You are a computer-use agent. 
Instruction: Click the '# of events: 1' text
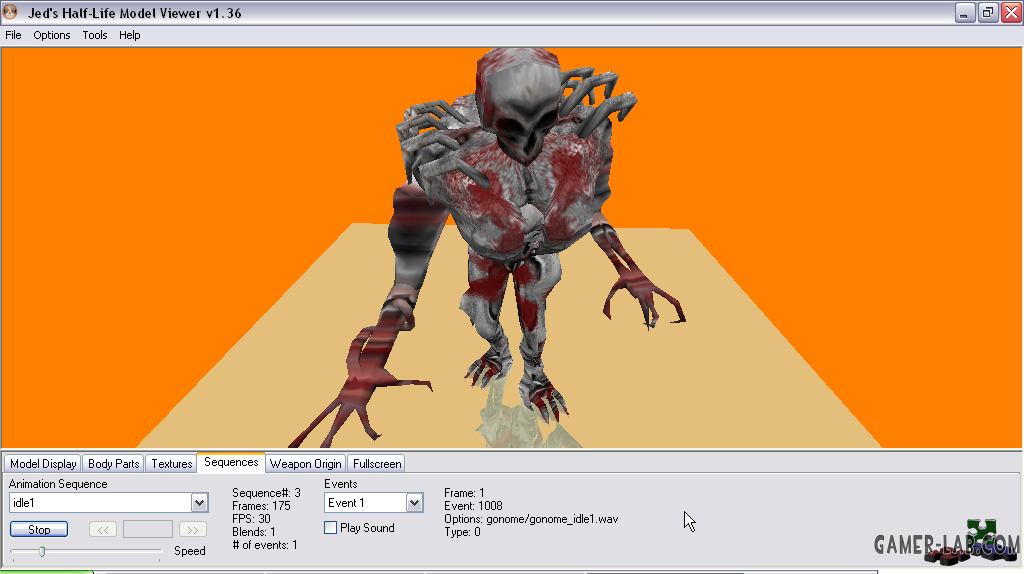tap(265, 545)
